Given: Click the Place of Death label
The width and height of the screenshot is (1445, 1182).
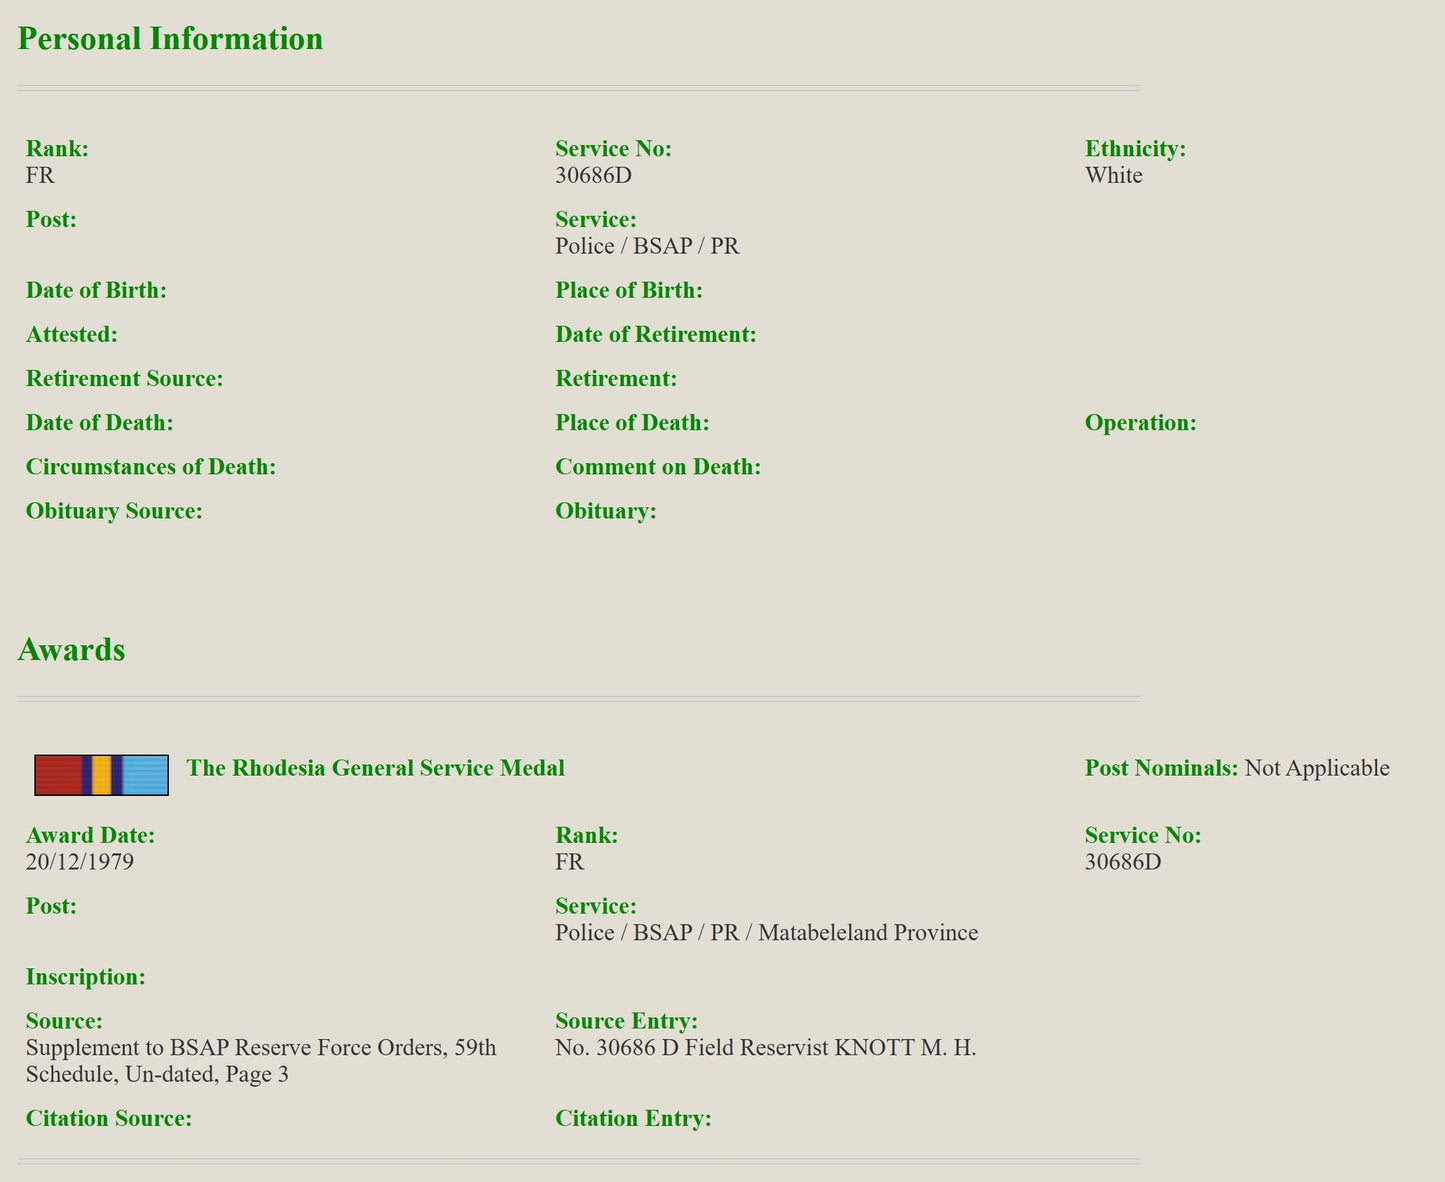Looking at the screenshot, I should tap(633, 422).
